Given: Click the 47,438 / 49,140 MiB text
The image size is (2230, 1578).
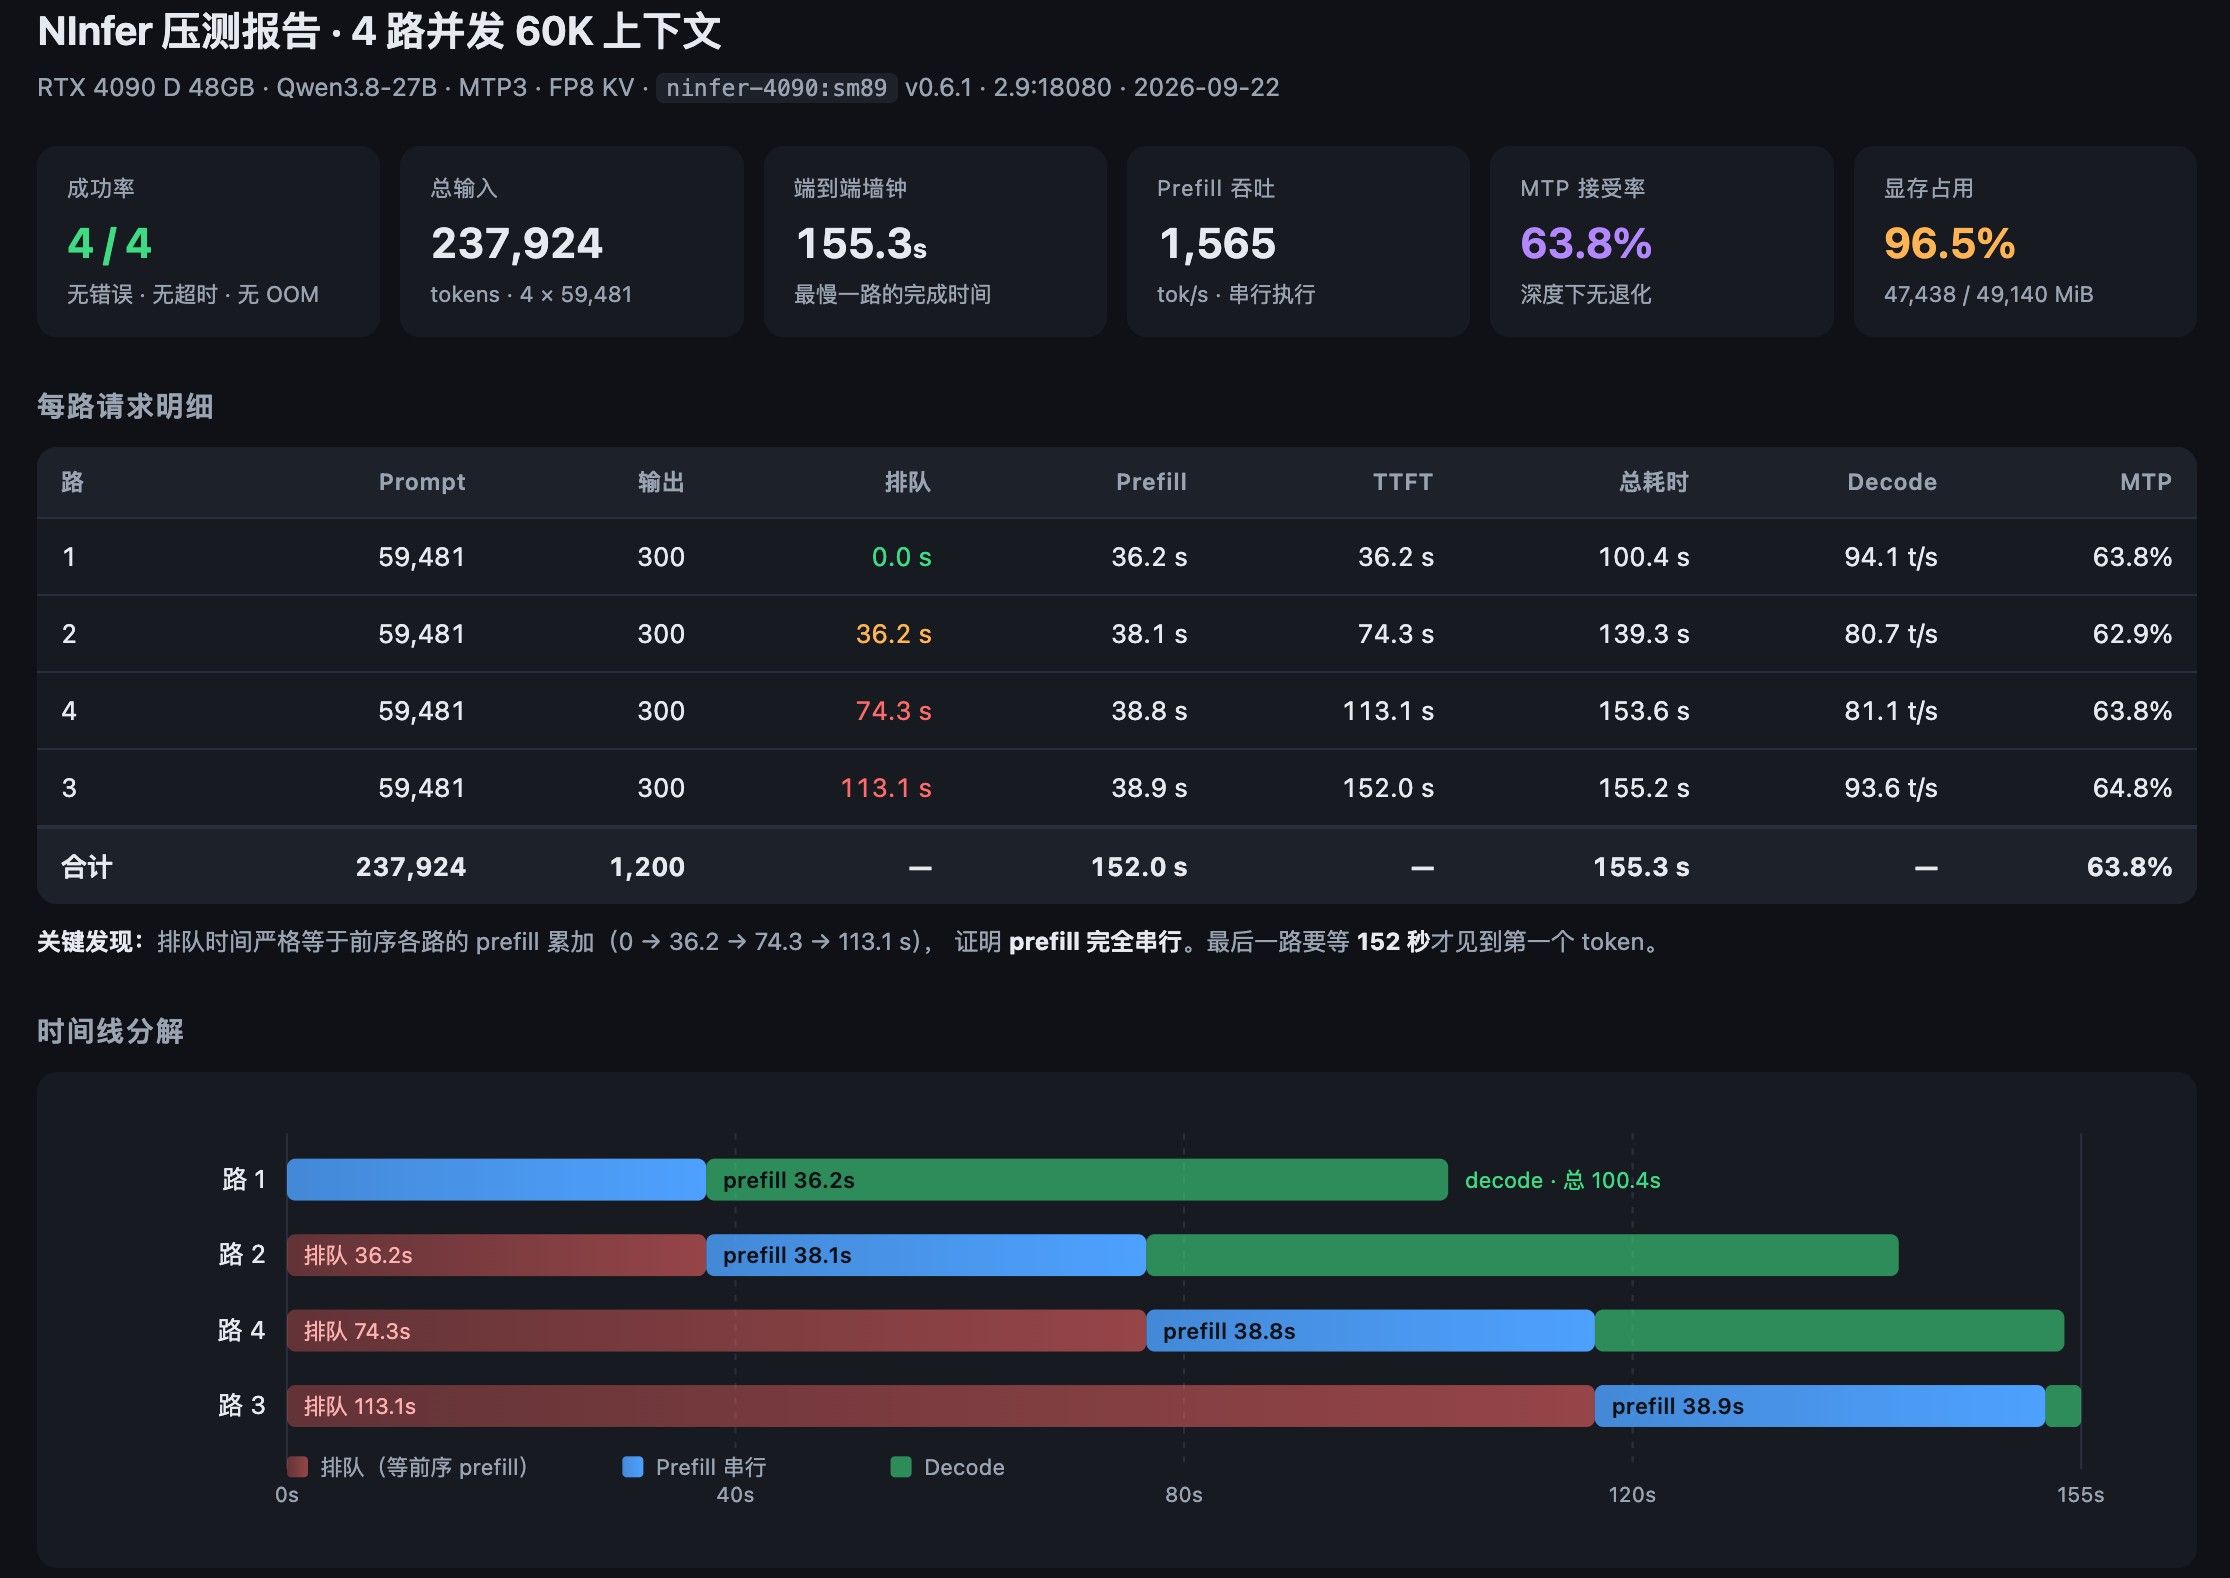Looking at the screenshot, I should (x=1988, y=294).
